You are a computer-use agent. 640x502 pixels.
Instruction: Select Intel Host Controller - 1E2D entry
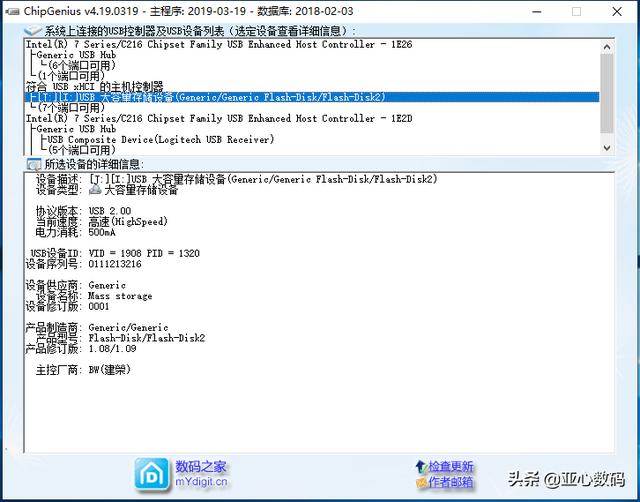[219, 119]
